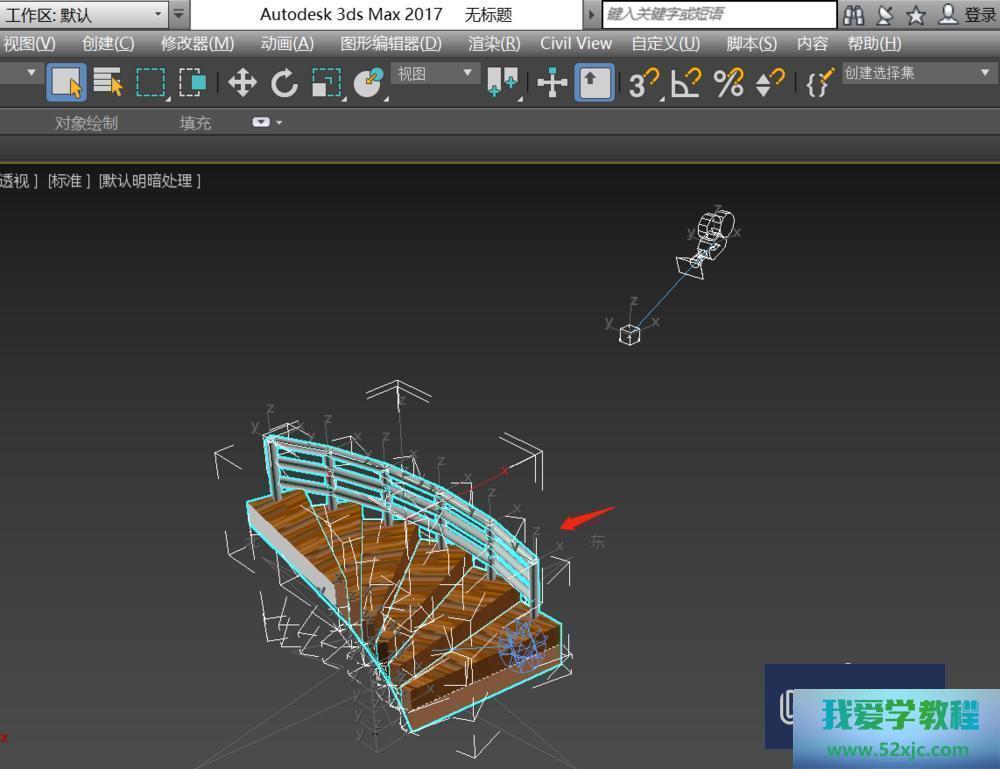Select the Scale tool
Viewport: 1000px width, 769px height.
326,83
